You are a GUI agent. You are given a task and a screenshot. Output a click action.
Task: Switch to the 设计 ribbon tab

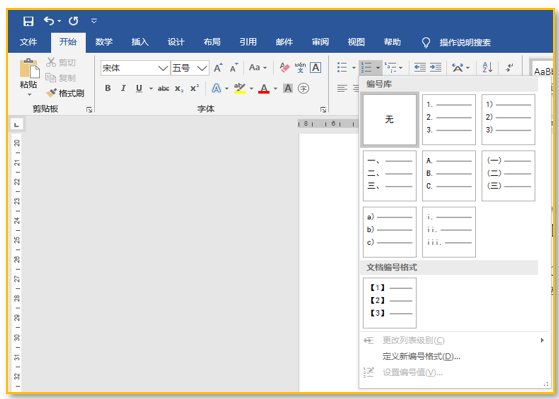(176, 42)
